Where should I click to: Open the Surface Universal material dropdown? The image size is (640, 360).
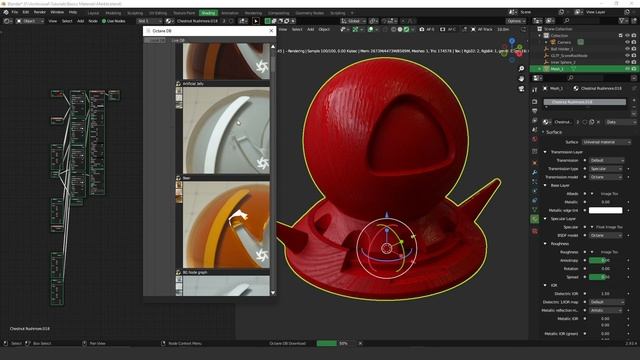[x=607, y=142]
